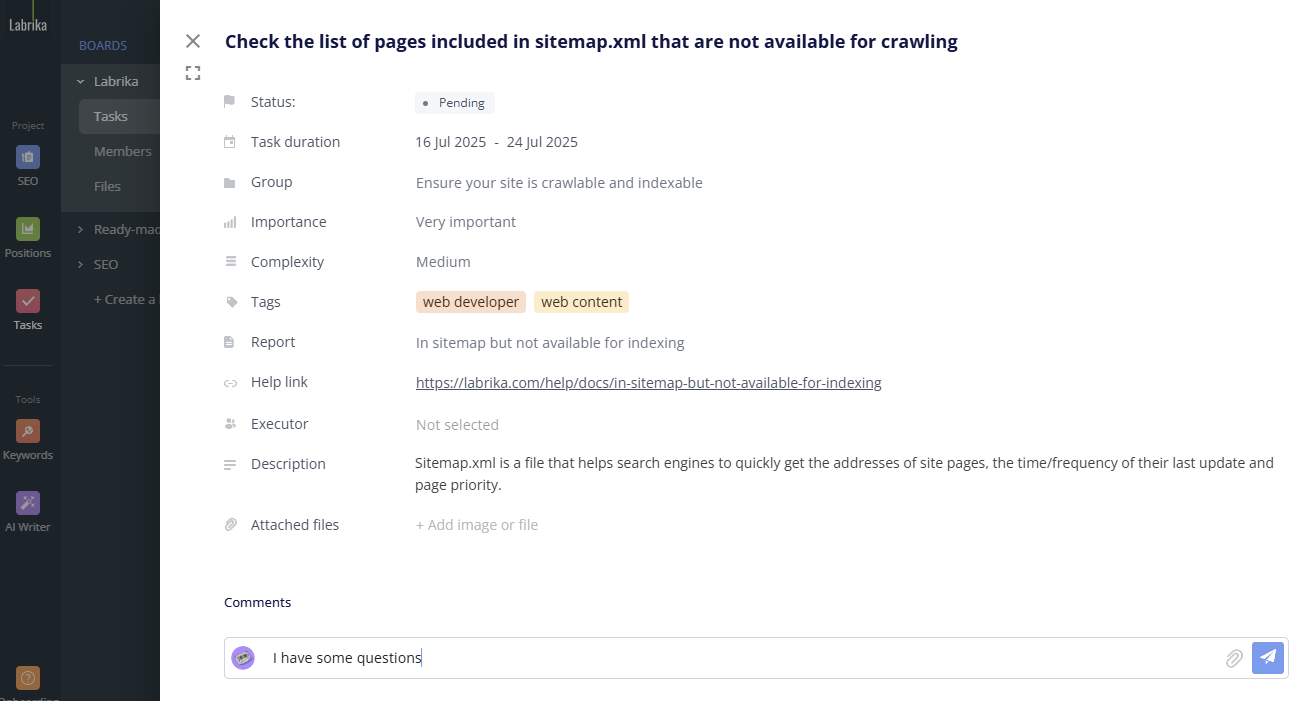Choose an executor via Not selected

point(457,425)
